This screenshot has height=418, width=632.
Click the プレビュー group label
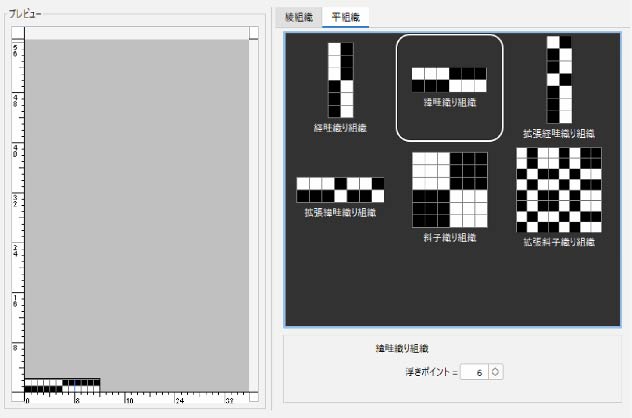pyautogui.click(x=25, y=13)
